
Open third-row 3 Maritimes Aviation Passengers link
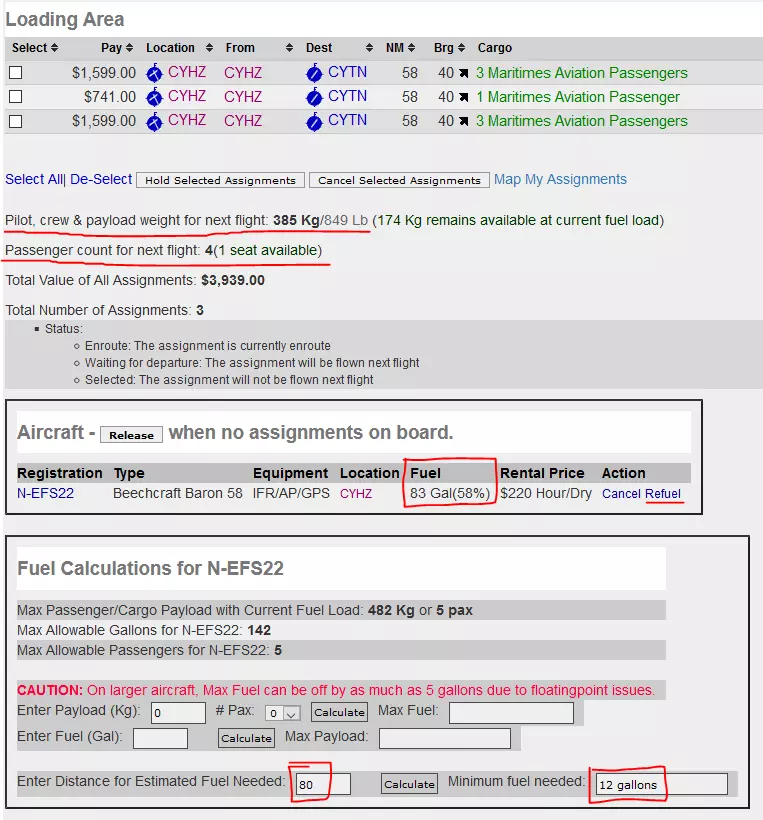(582, 121)
